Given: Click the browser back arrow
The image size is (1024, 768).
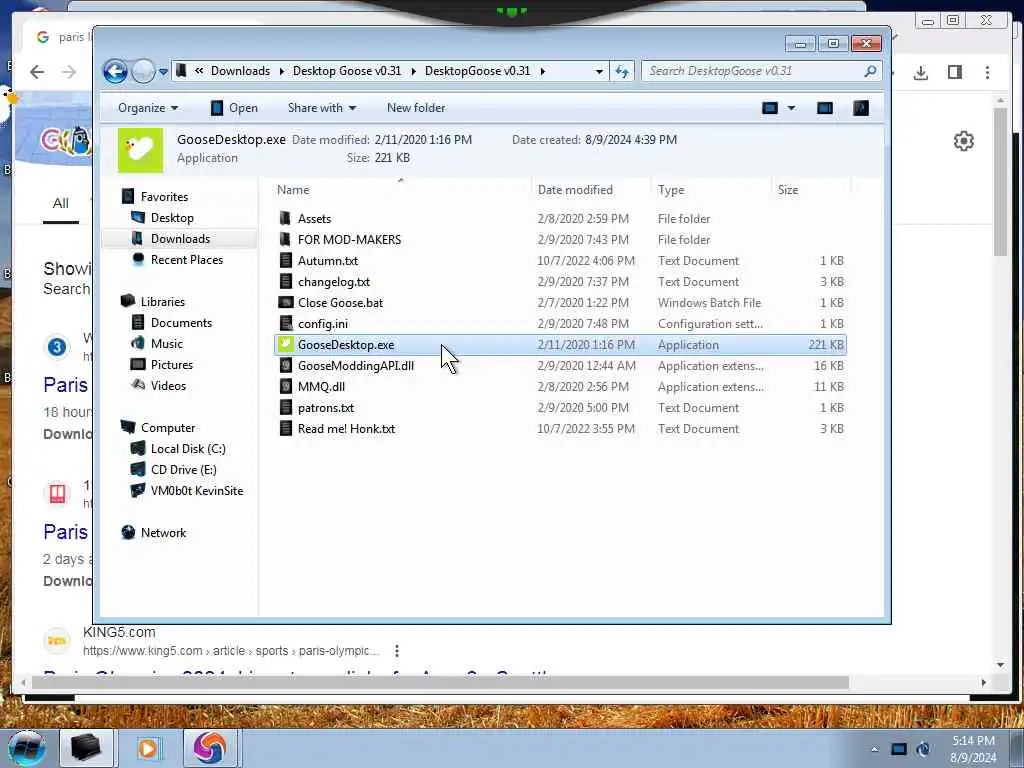Looking at the screenshot, I should tap(37, 72).
